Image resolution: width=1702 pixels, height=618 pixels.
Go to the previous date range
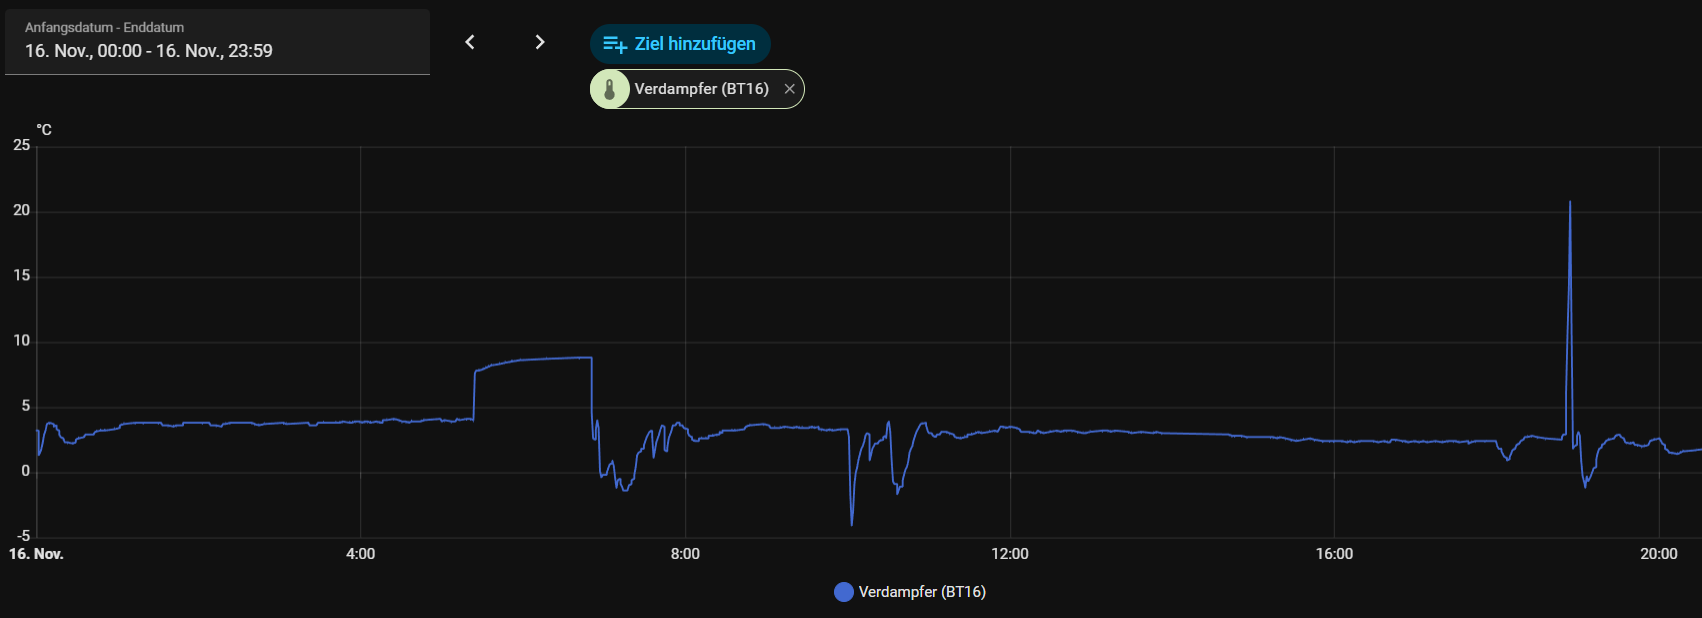click(470, 42)
